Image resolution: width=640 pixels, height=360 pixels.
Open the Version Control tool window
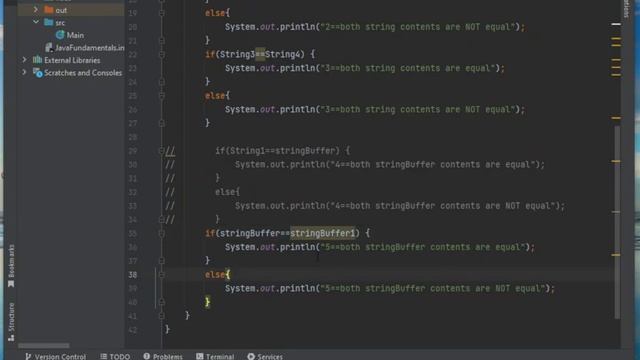(x=56, y=356)
